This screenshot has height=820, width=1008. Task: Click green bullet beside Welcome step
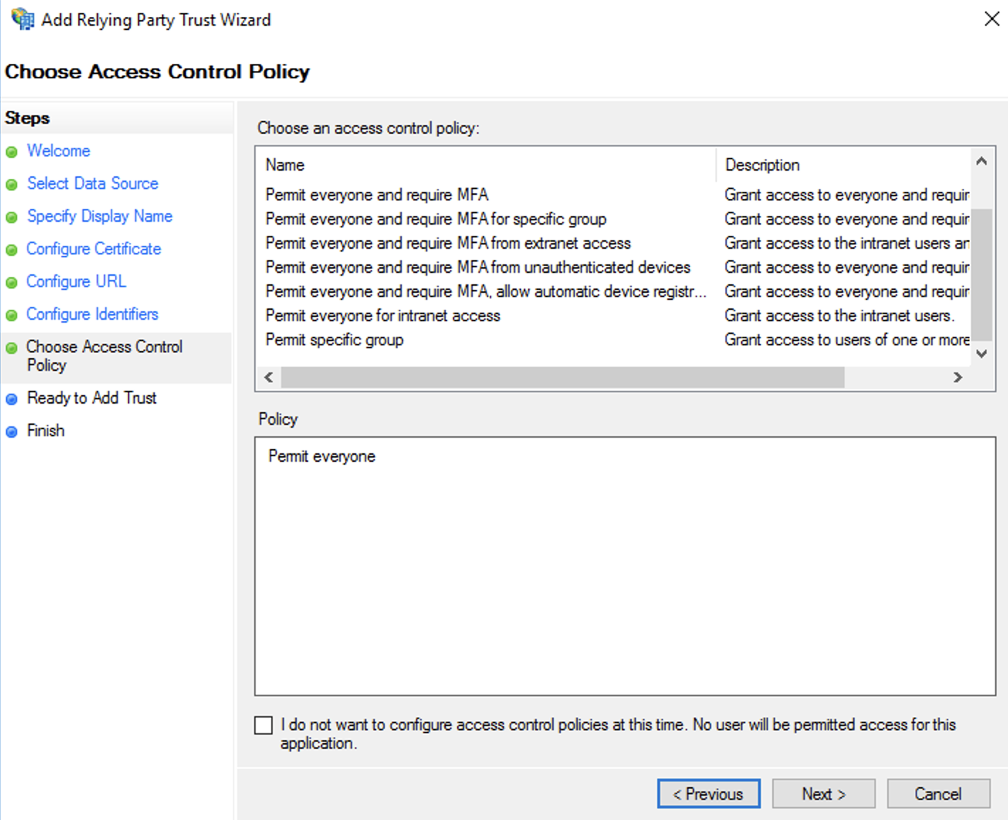(12, 152)
